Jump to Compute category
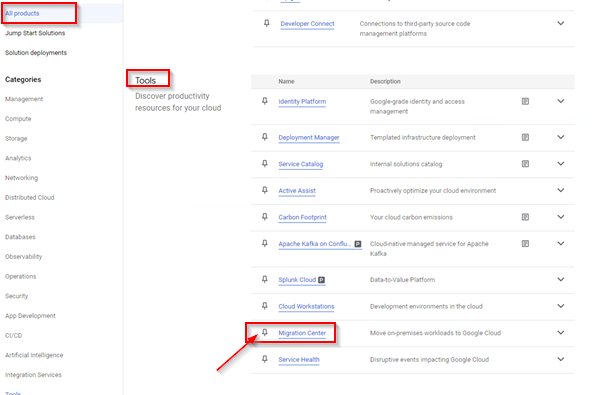 point(18,119)
